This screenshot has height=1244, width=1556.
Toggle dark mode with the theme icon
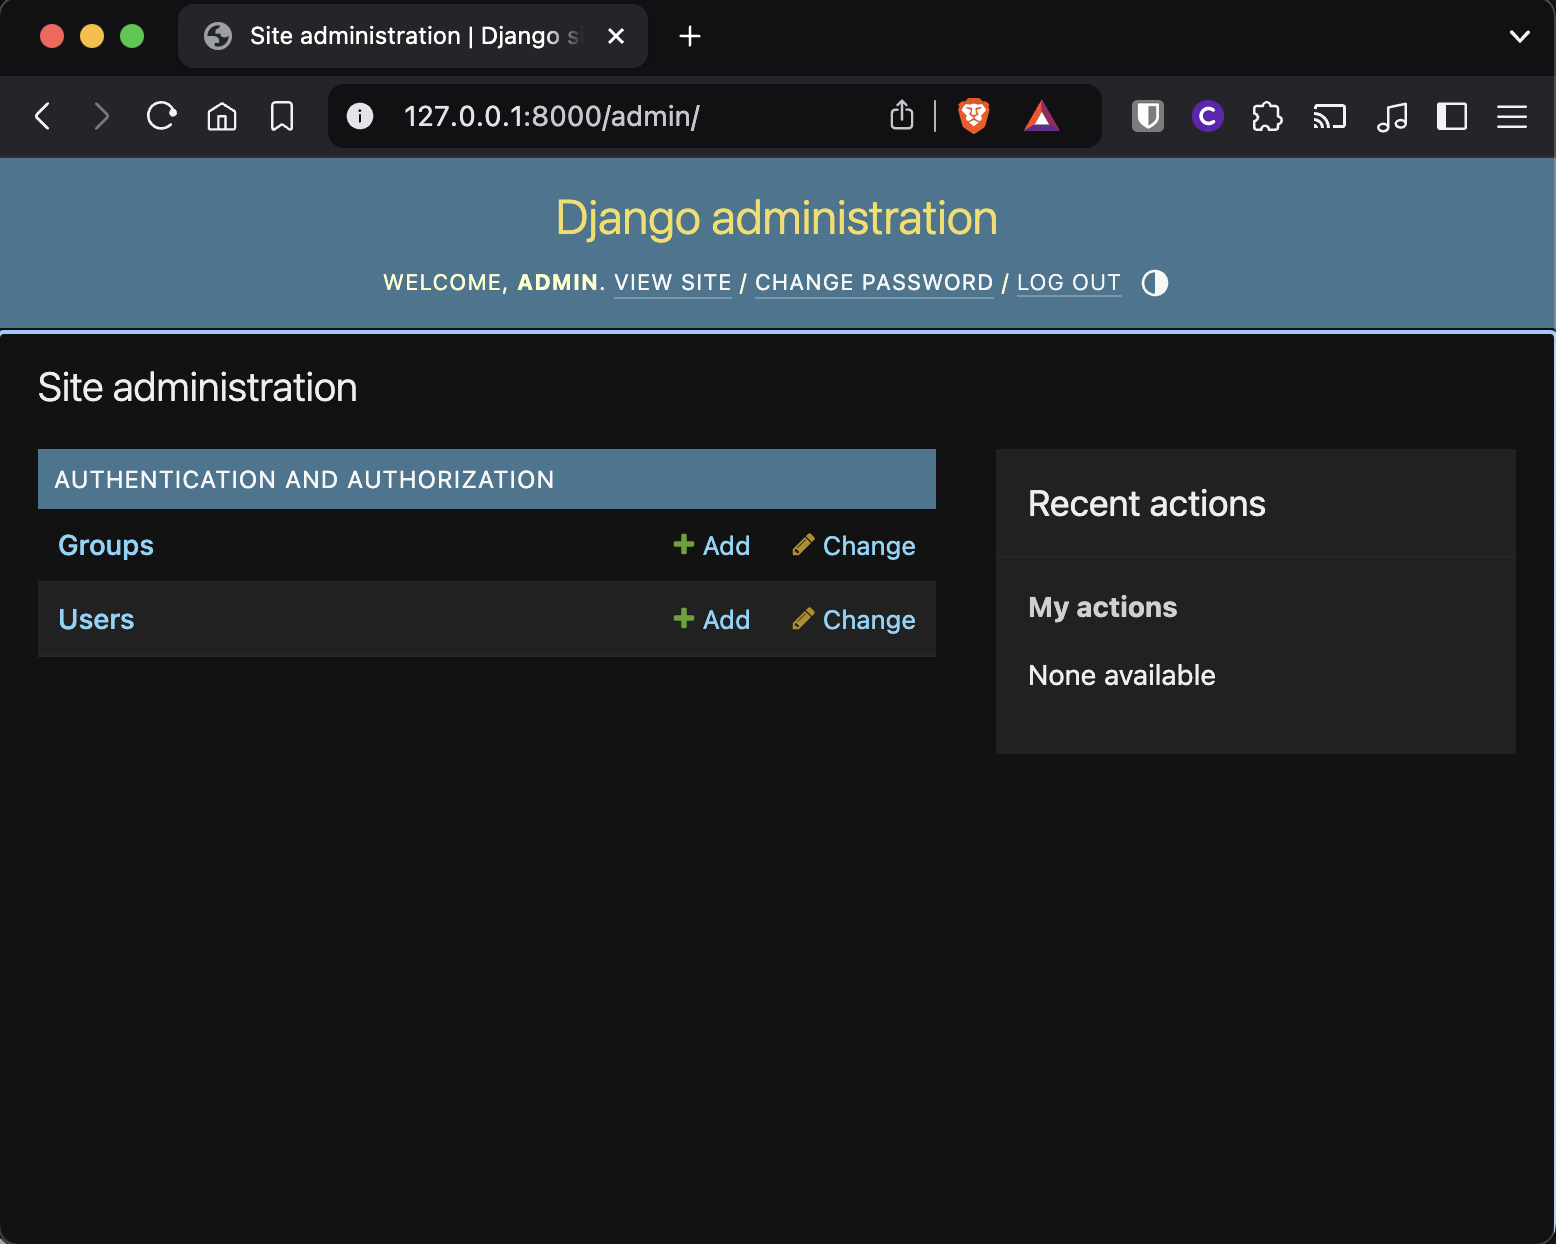(1154, 283)
